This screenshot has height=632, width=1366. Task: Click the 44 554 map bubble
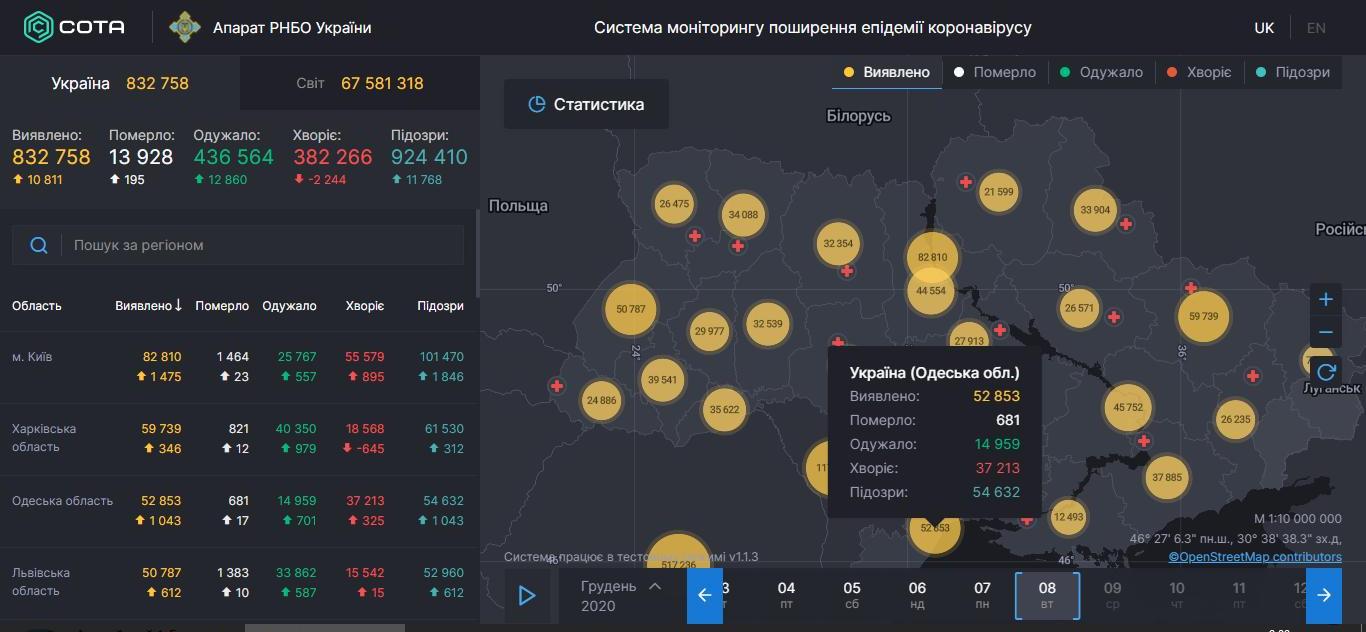click(x=931, y=291)
